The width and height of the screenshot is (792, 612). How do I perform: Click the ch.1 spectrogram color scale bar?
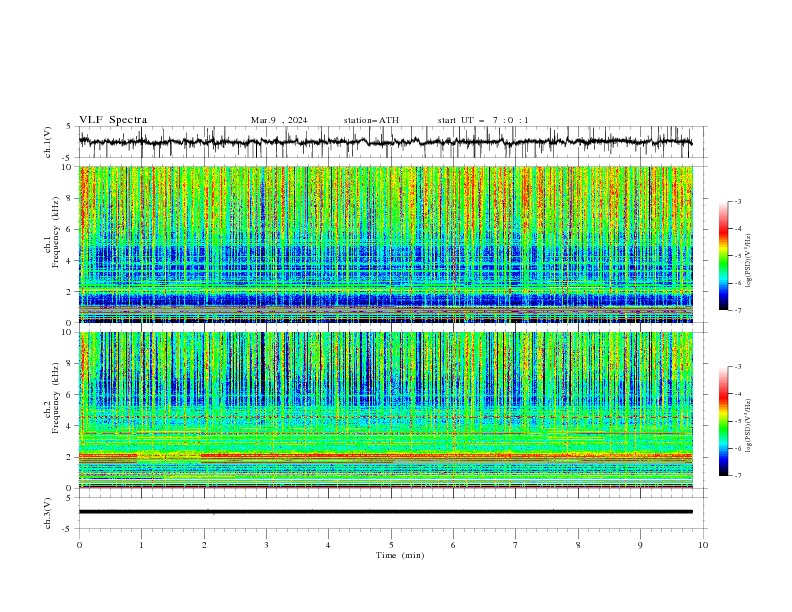[723, 256]
